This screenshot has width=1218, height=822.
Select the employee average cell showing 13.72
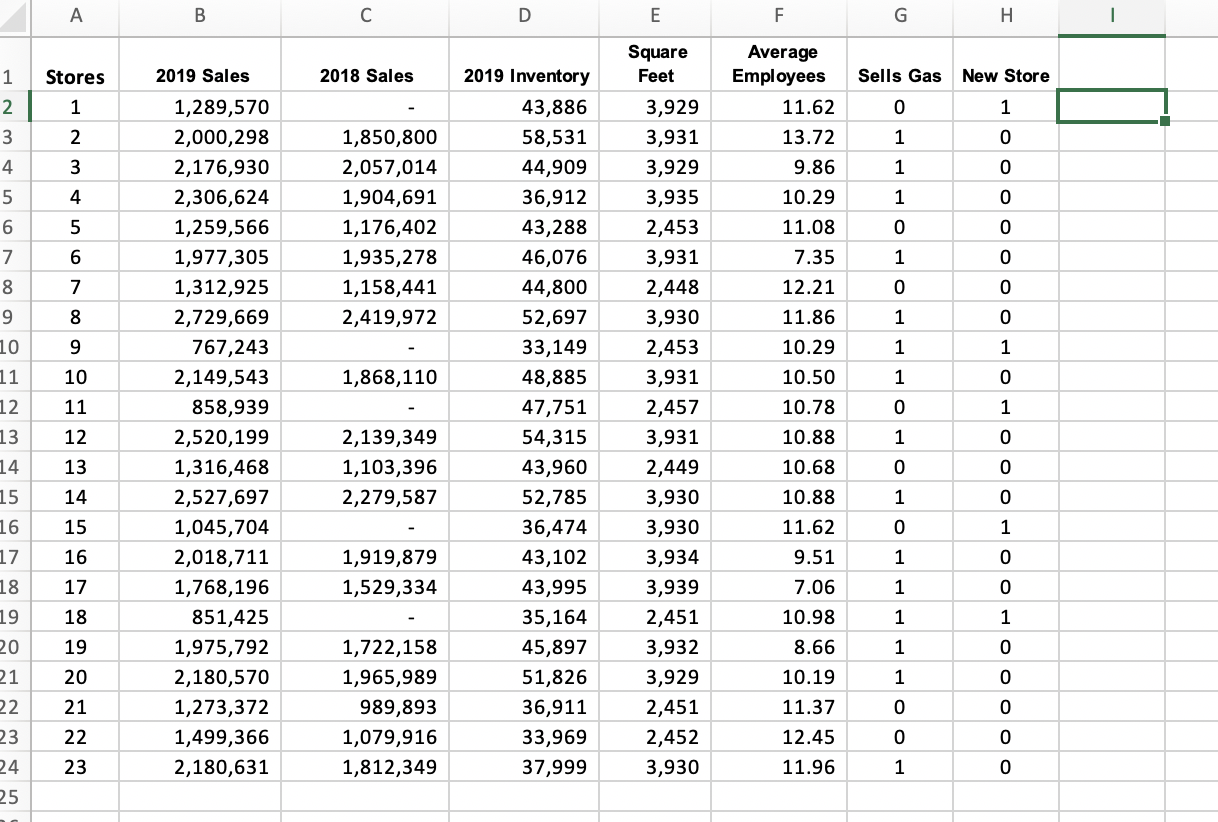pyautogui.click(x=779, y=137)
